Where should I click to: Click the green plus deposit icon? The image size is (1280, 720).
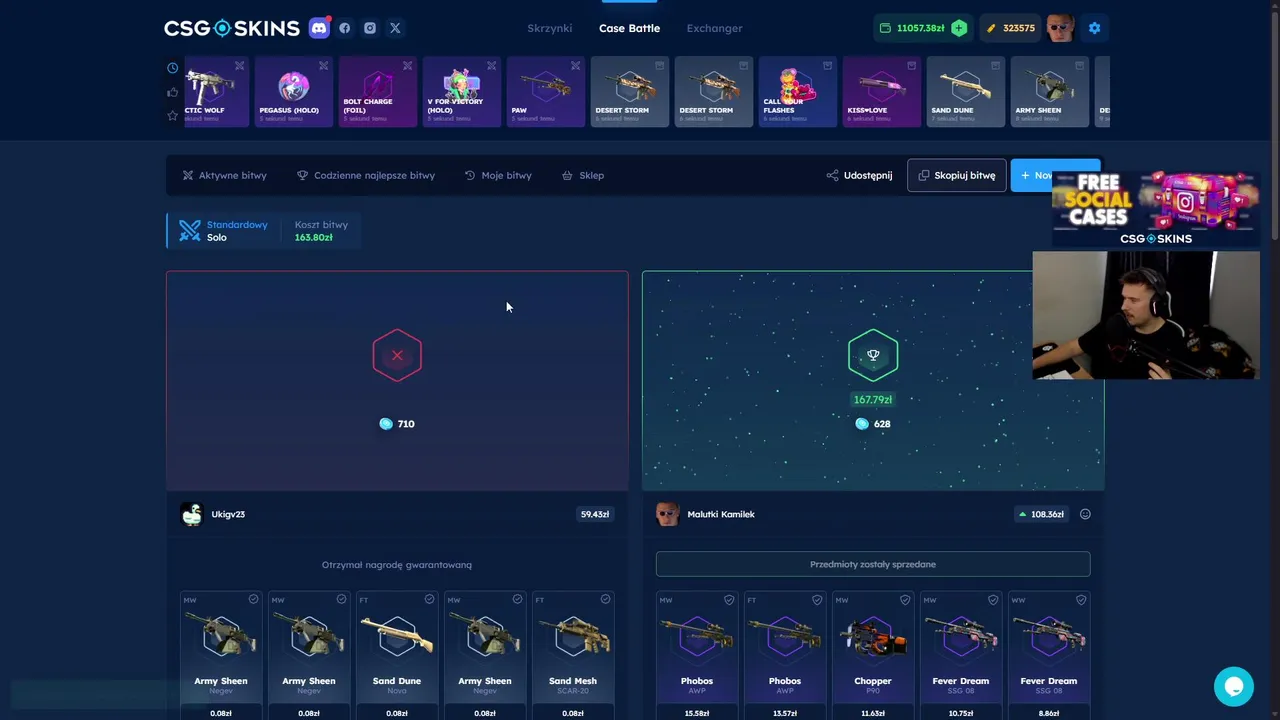click(959, 28)
